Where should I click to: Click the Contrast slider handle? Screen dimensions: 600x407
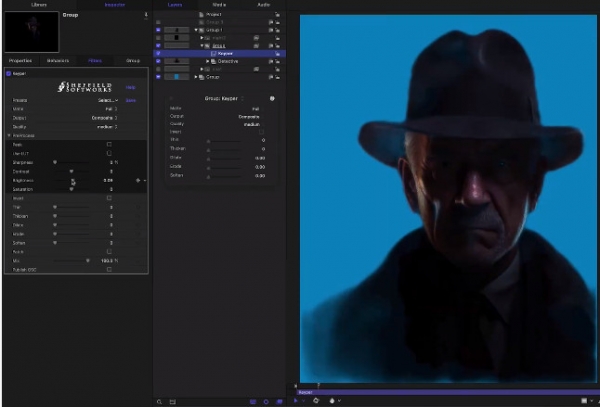click(x=71, y=171)
